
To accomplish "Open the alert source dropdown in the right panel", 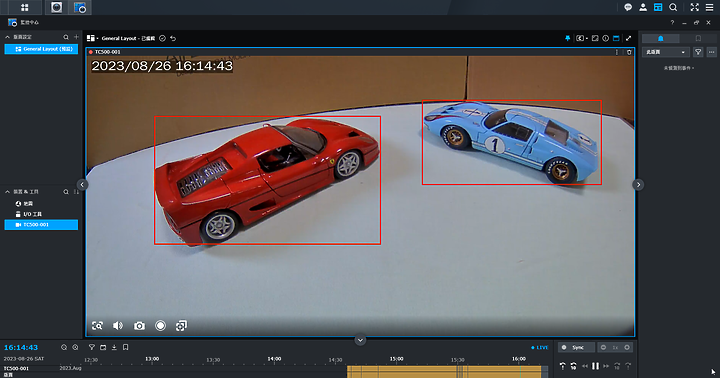I will 665,52.
